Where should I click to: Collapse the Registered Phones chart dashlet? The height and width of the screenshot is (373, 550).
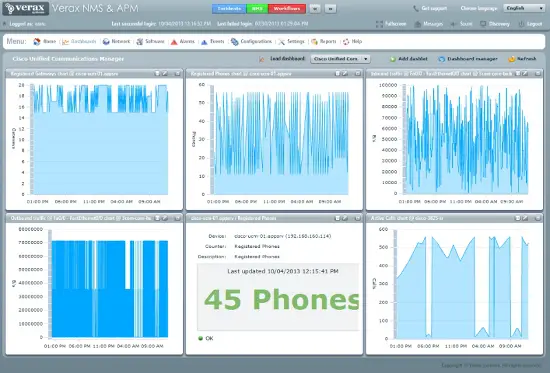pyautogui.click(x=358, y=73)
